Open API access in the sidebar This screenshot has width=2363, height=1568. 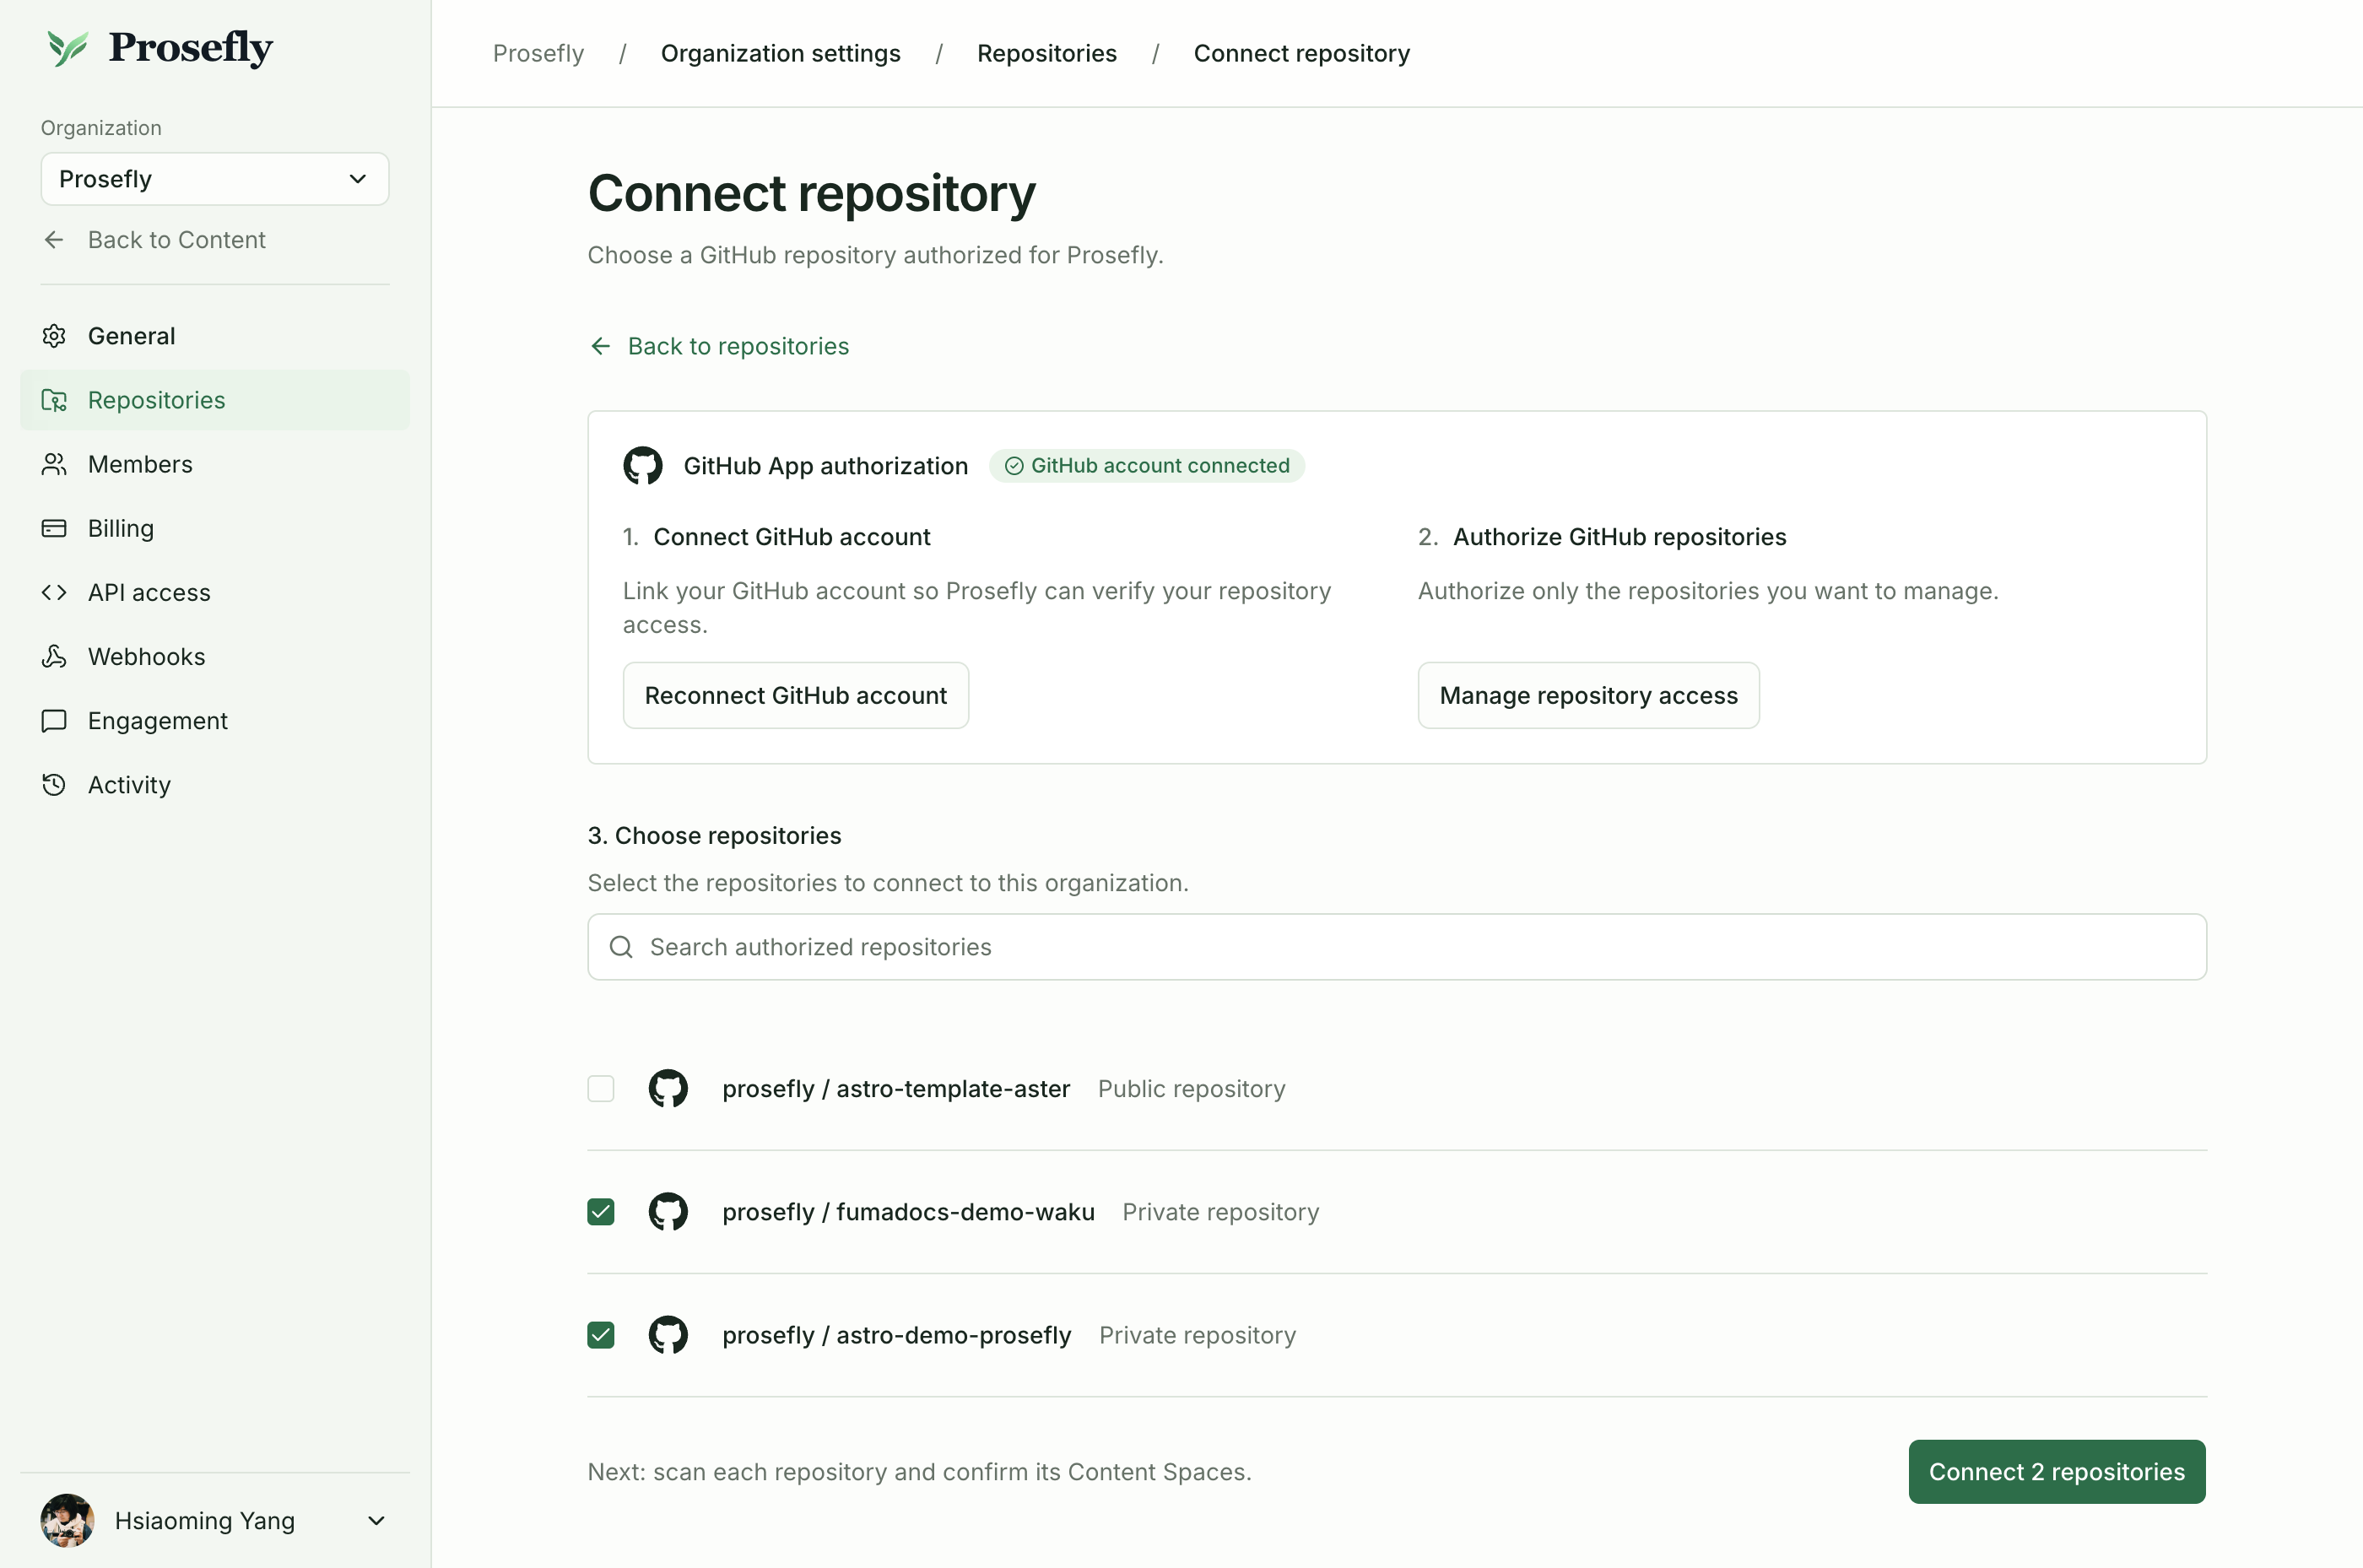215,592
